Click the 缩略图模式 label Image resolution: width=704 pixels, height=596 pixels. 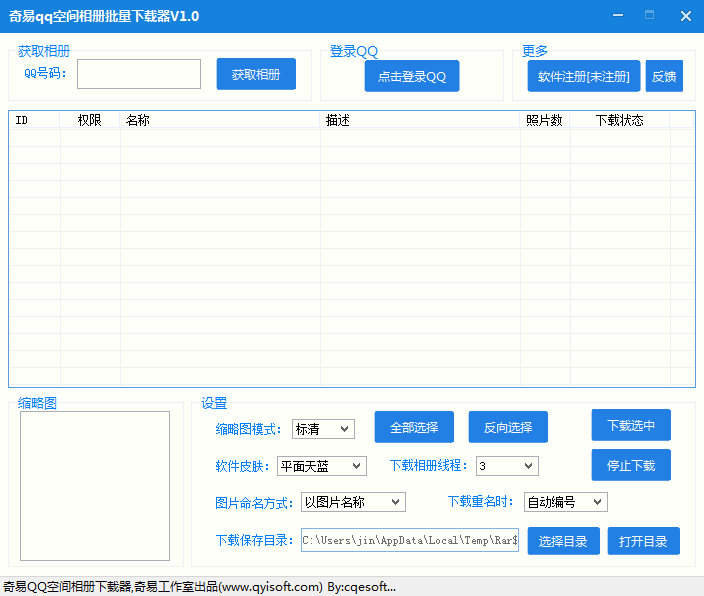(x=248, y=429)
